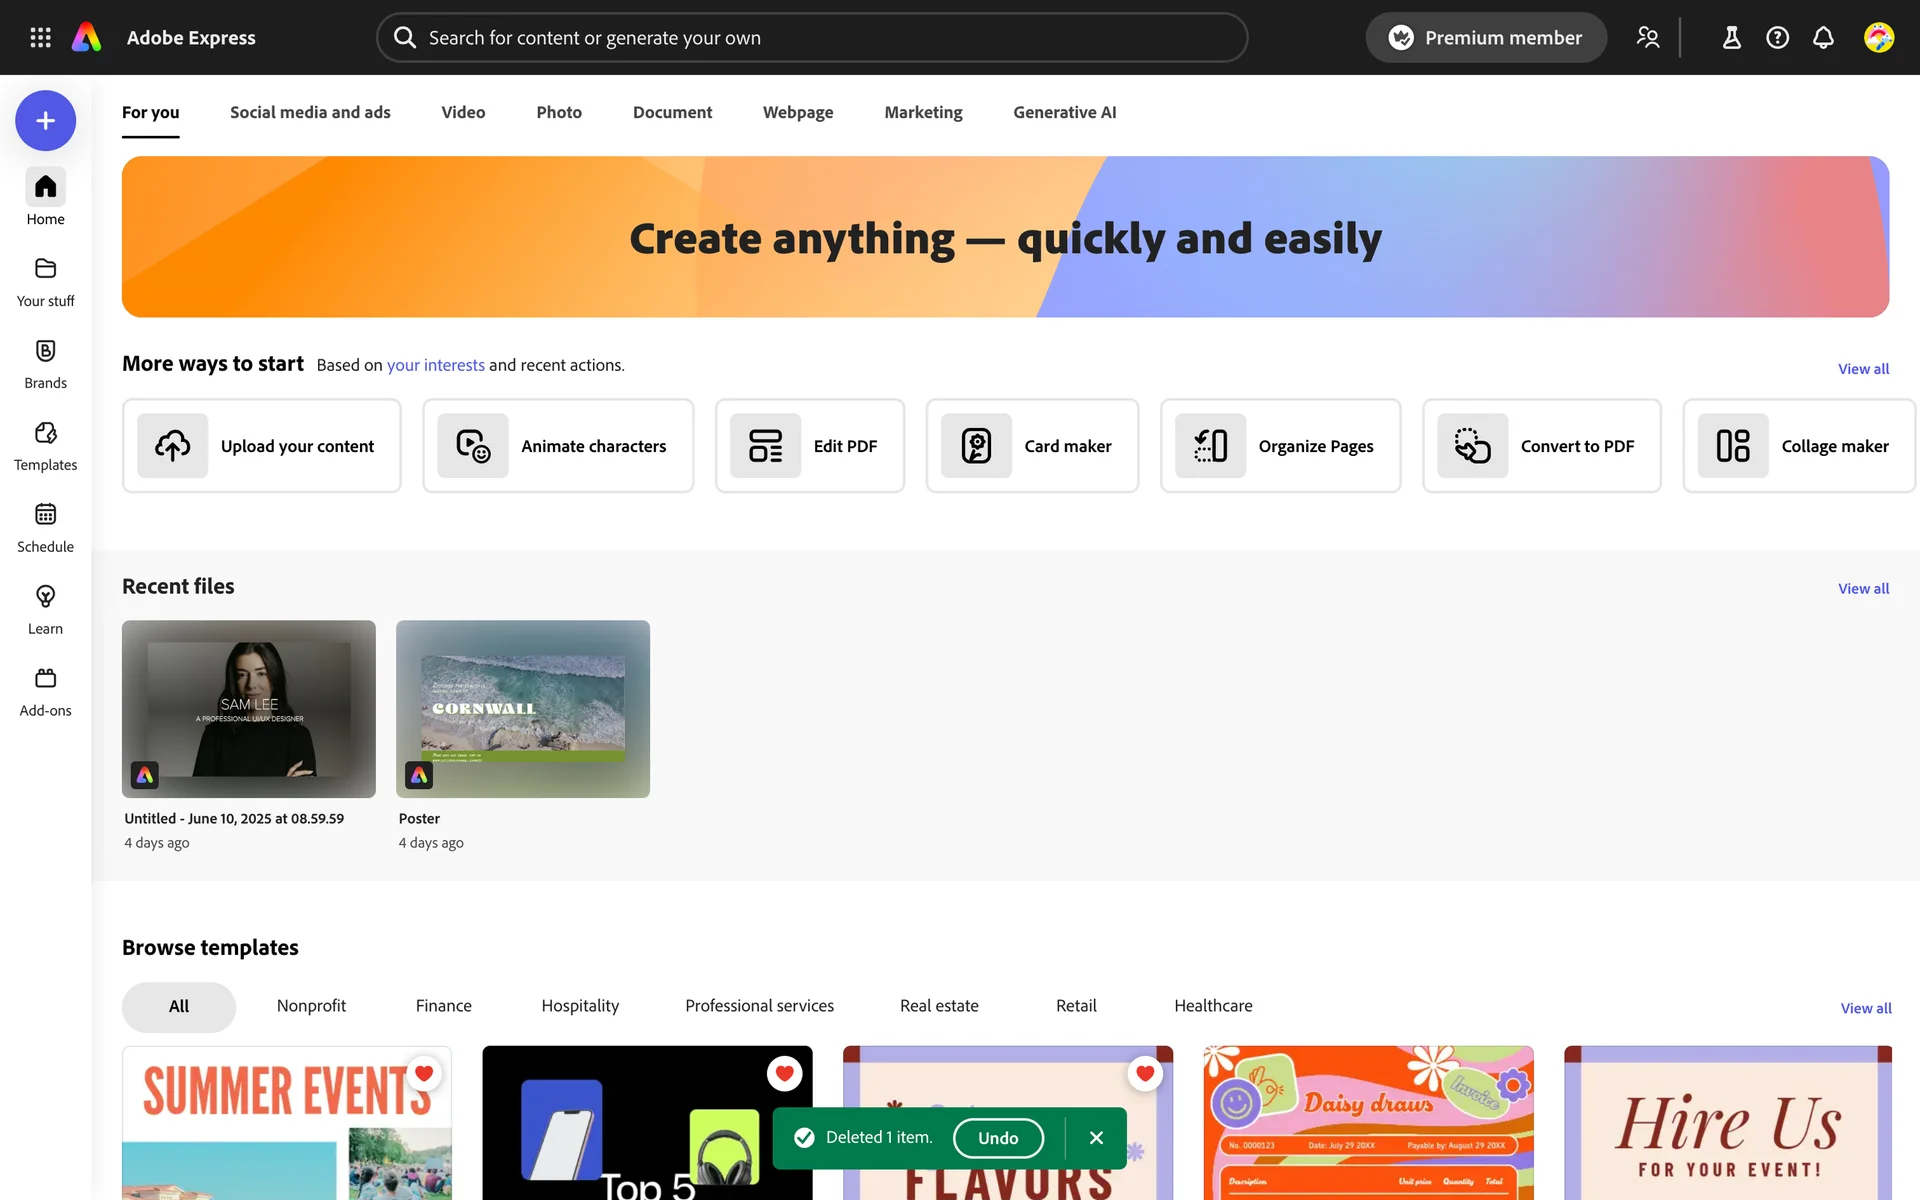Screen dimensions: 1920x1200
Task: Click the search for content field
Action: coord(812,38)
